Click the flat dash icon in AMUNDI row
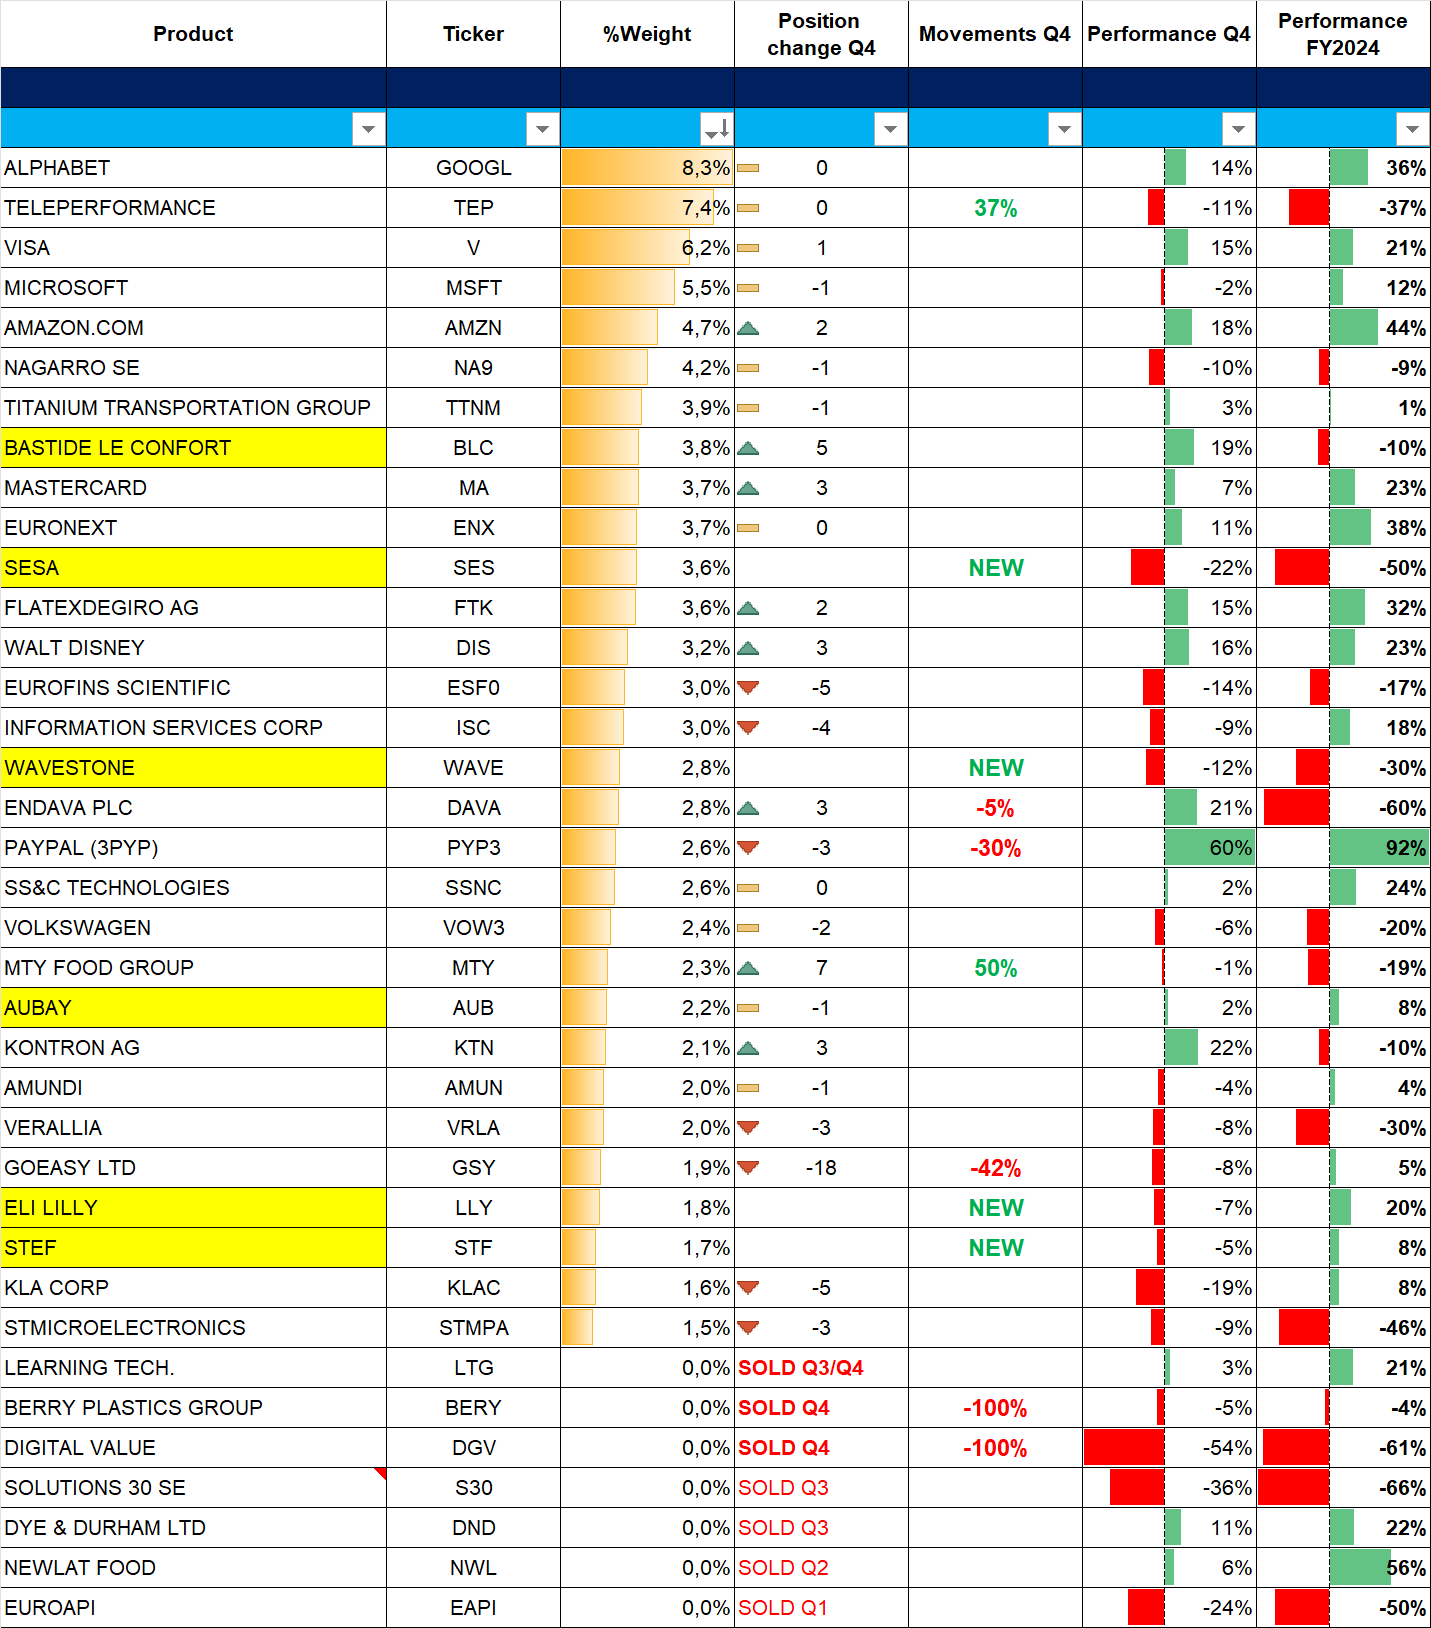The image size is (1431, 1628). 748,1088
